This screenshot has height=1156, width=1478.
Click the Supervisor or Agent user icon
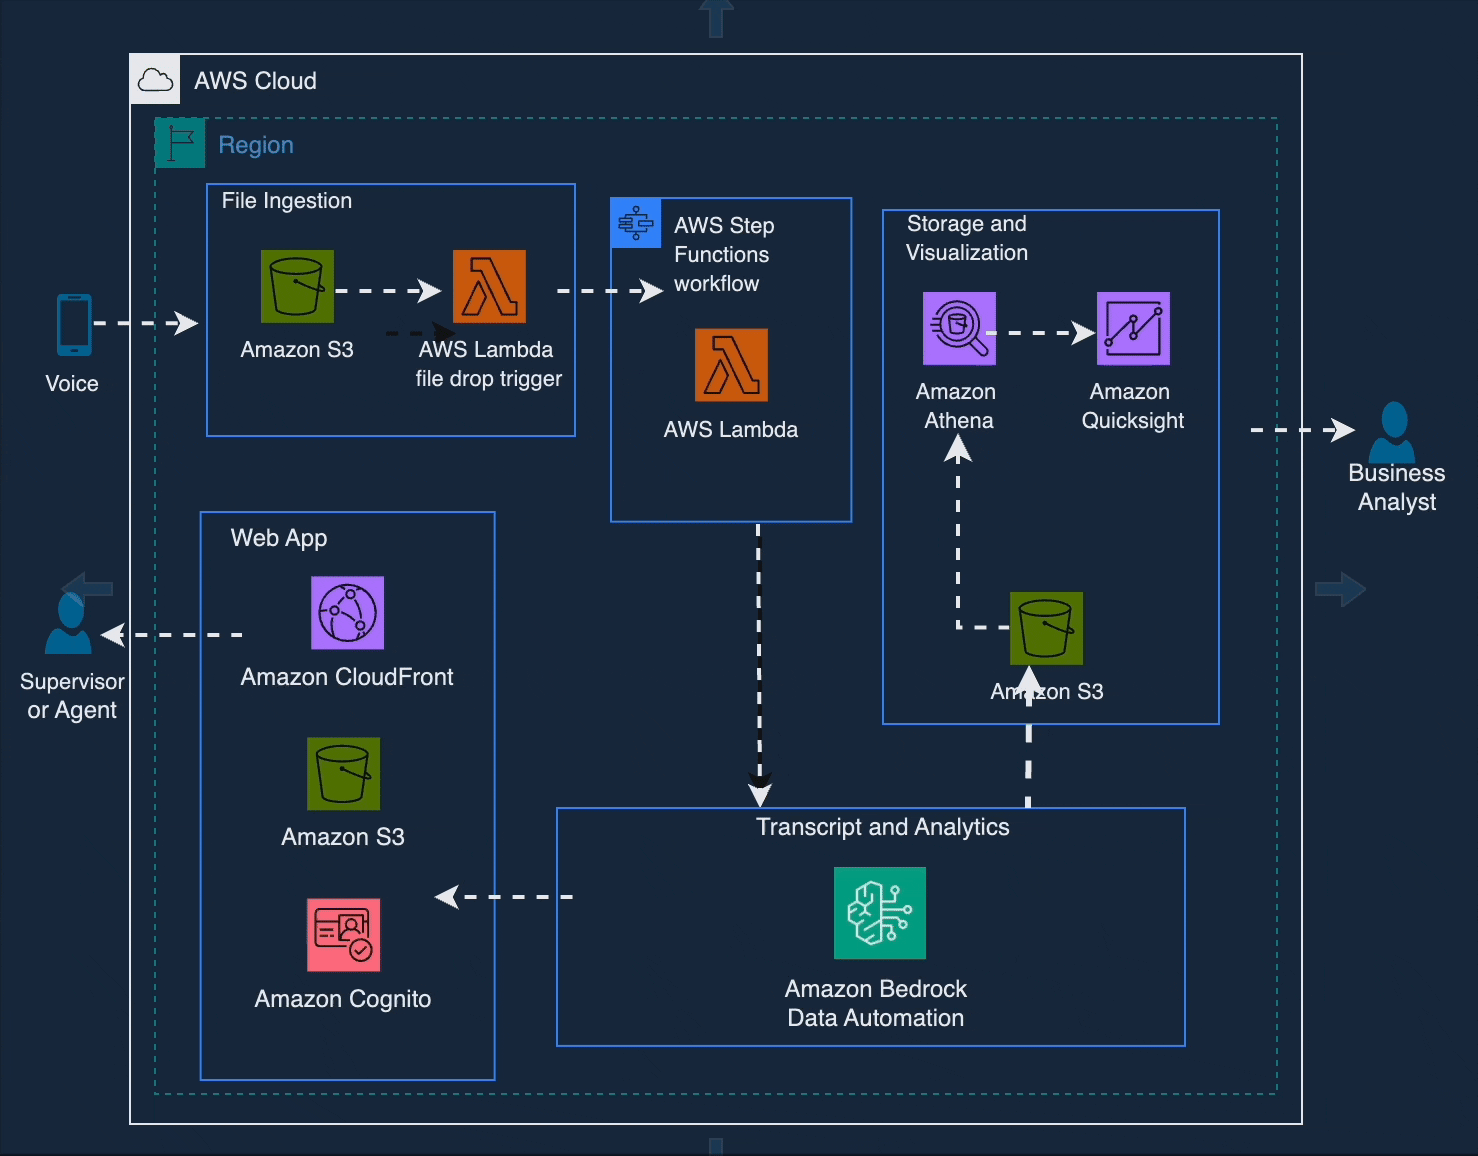(69, 624)
